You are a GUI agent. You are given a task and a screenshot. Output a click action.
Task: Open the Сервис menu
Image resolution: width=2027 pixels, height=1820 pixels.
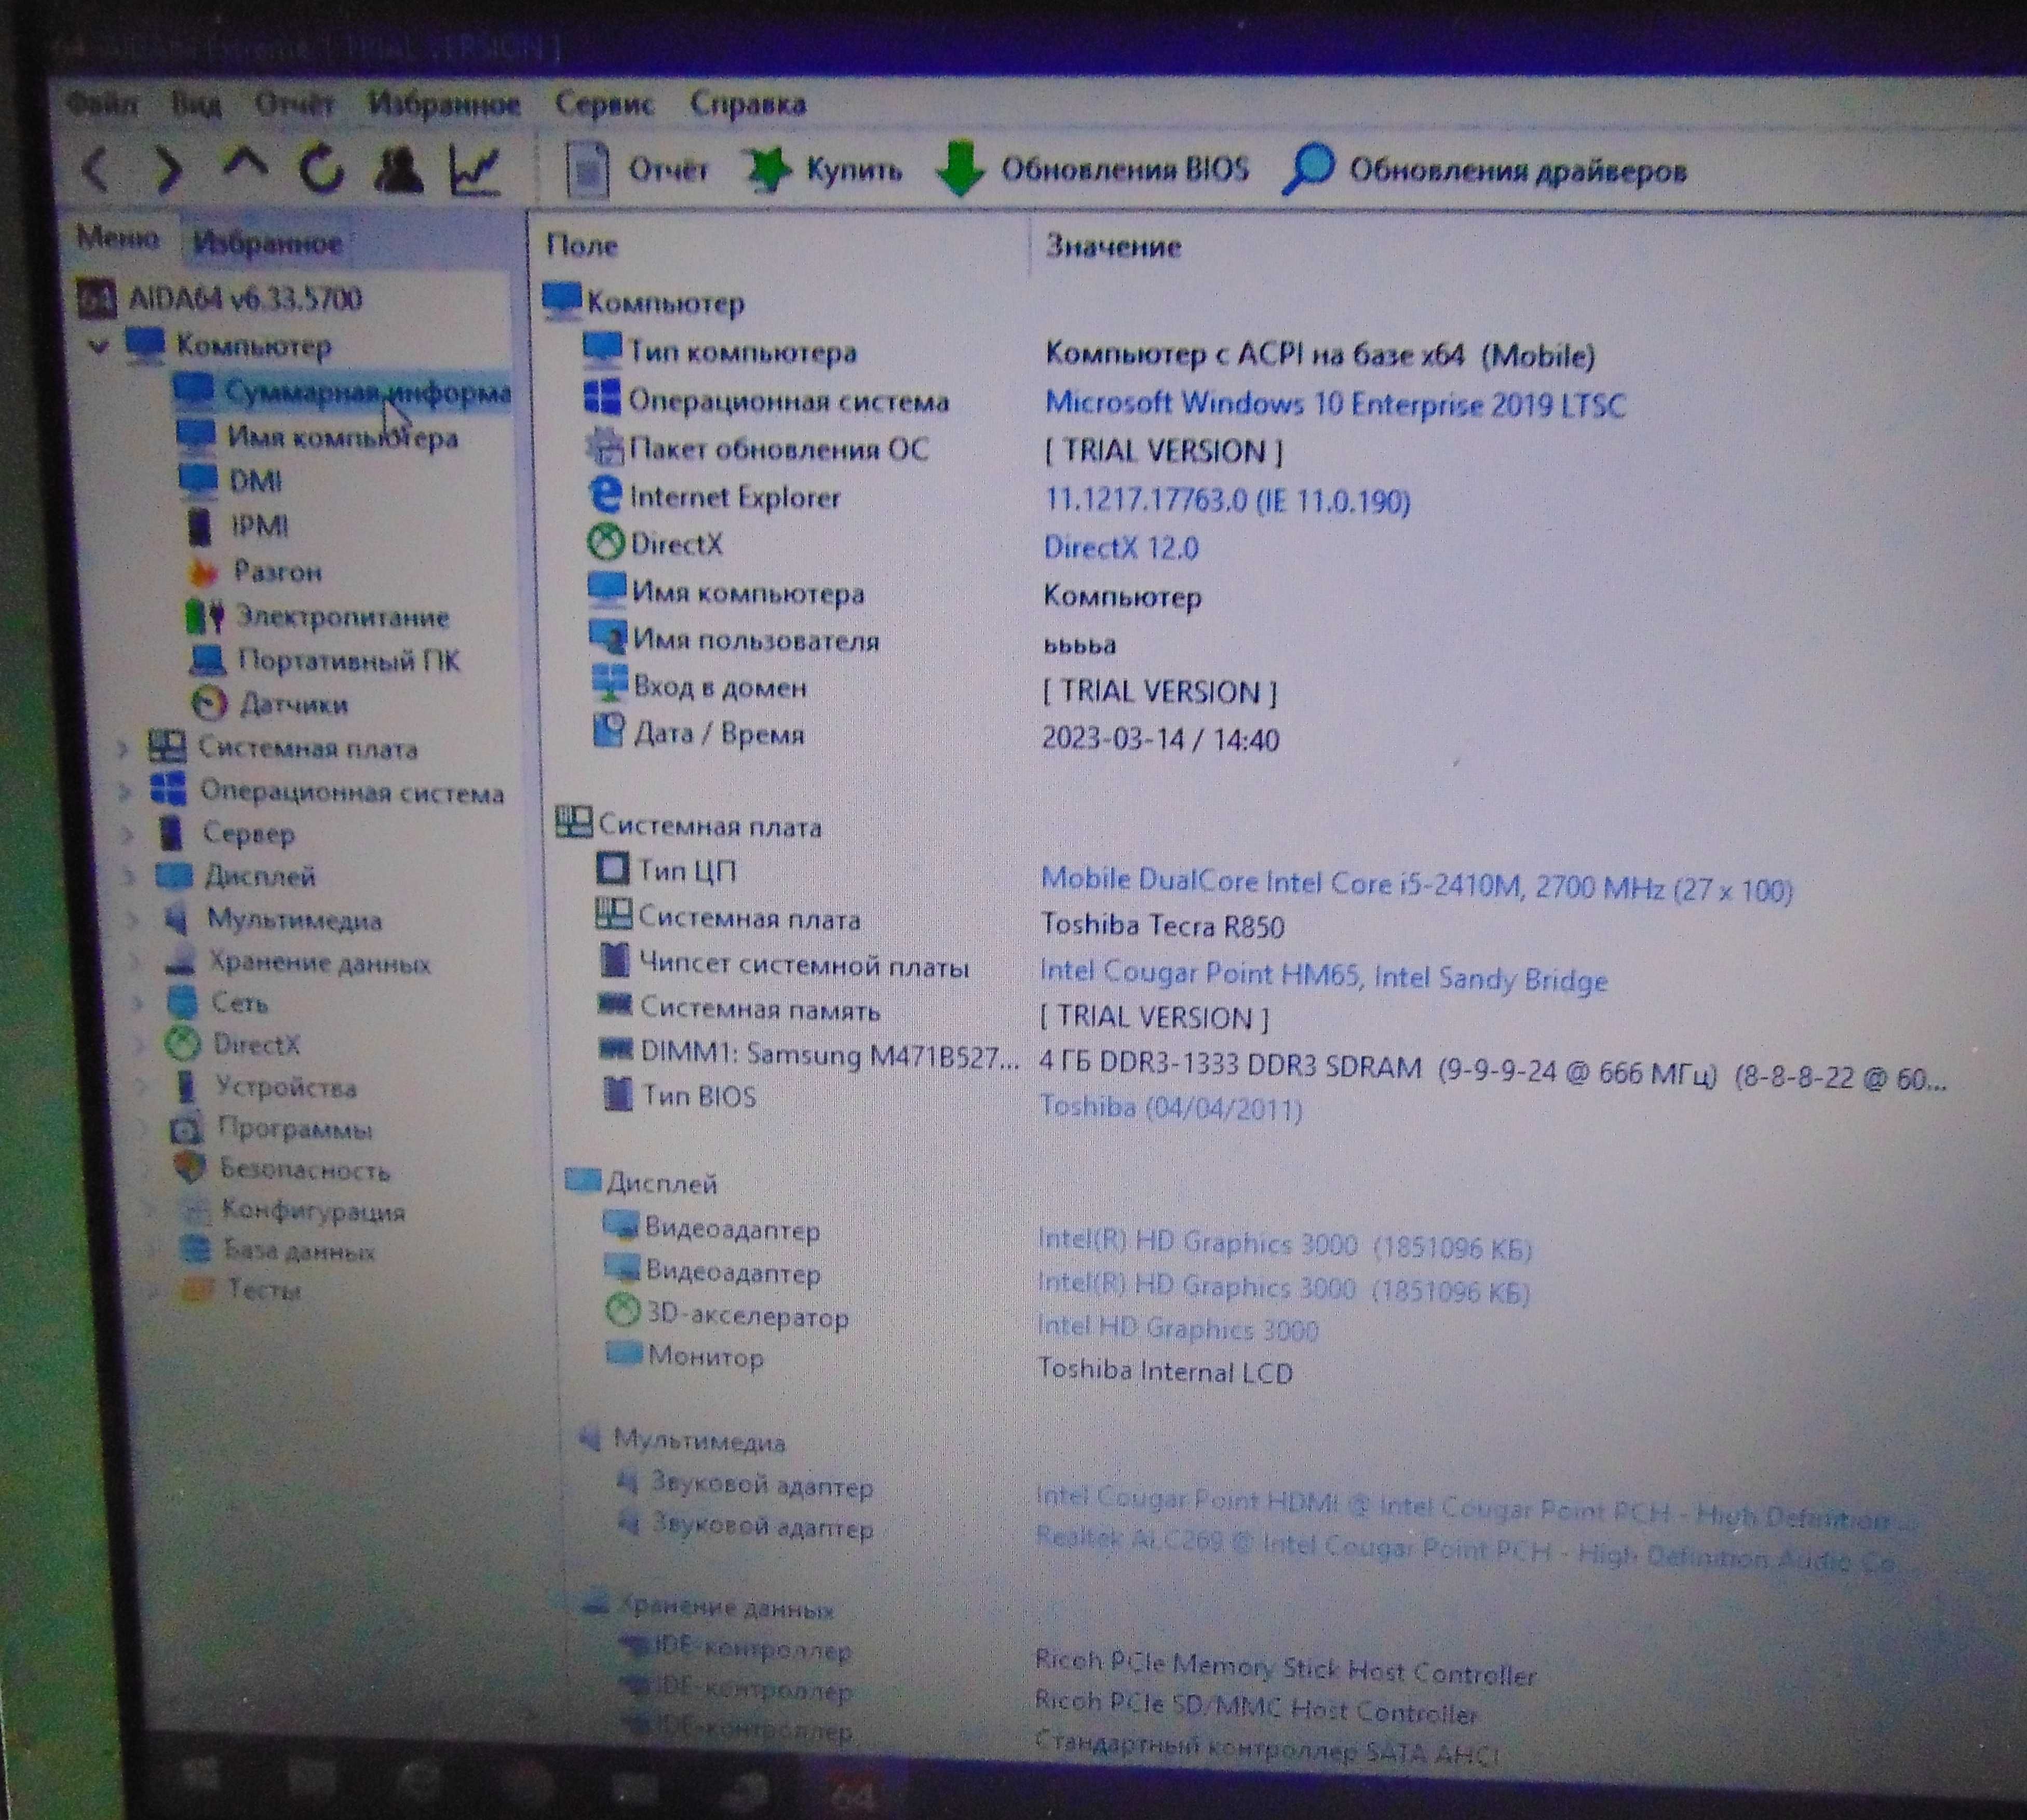point(604,104)
